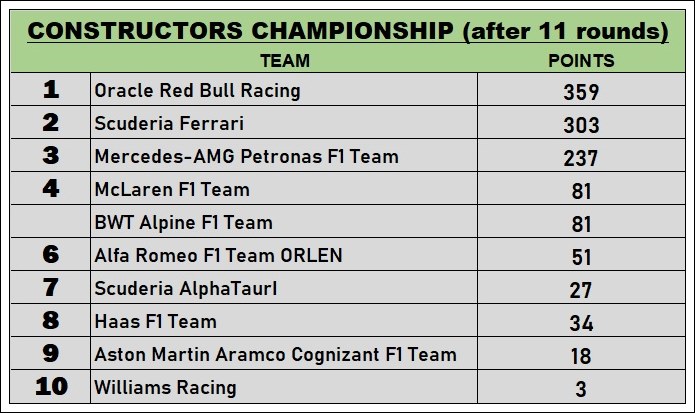Select the McLaren F1 Team row name
695x413 pixels.
[x=172, y=189]
